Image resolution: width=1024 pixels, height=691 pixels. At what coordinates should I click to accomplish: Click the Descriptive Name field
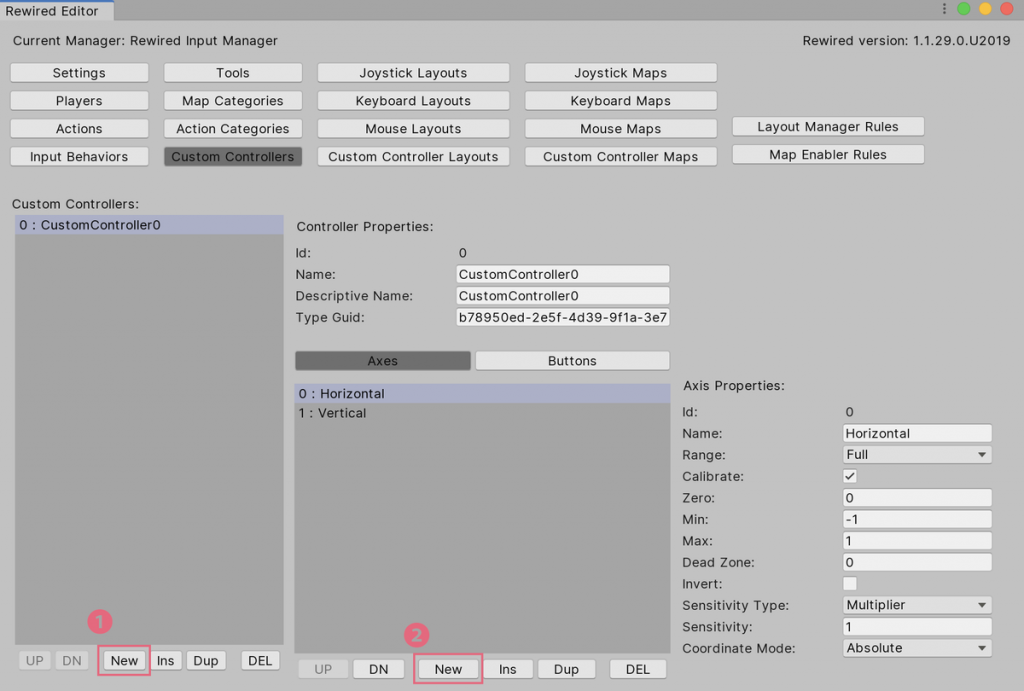click(562, 296)
